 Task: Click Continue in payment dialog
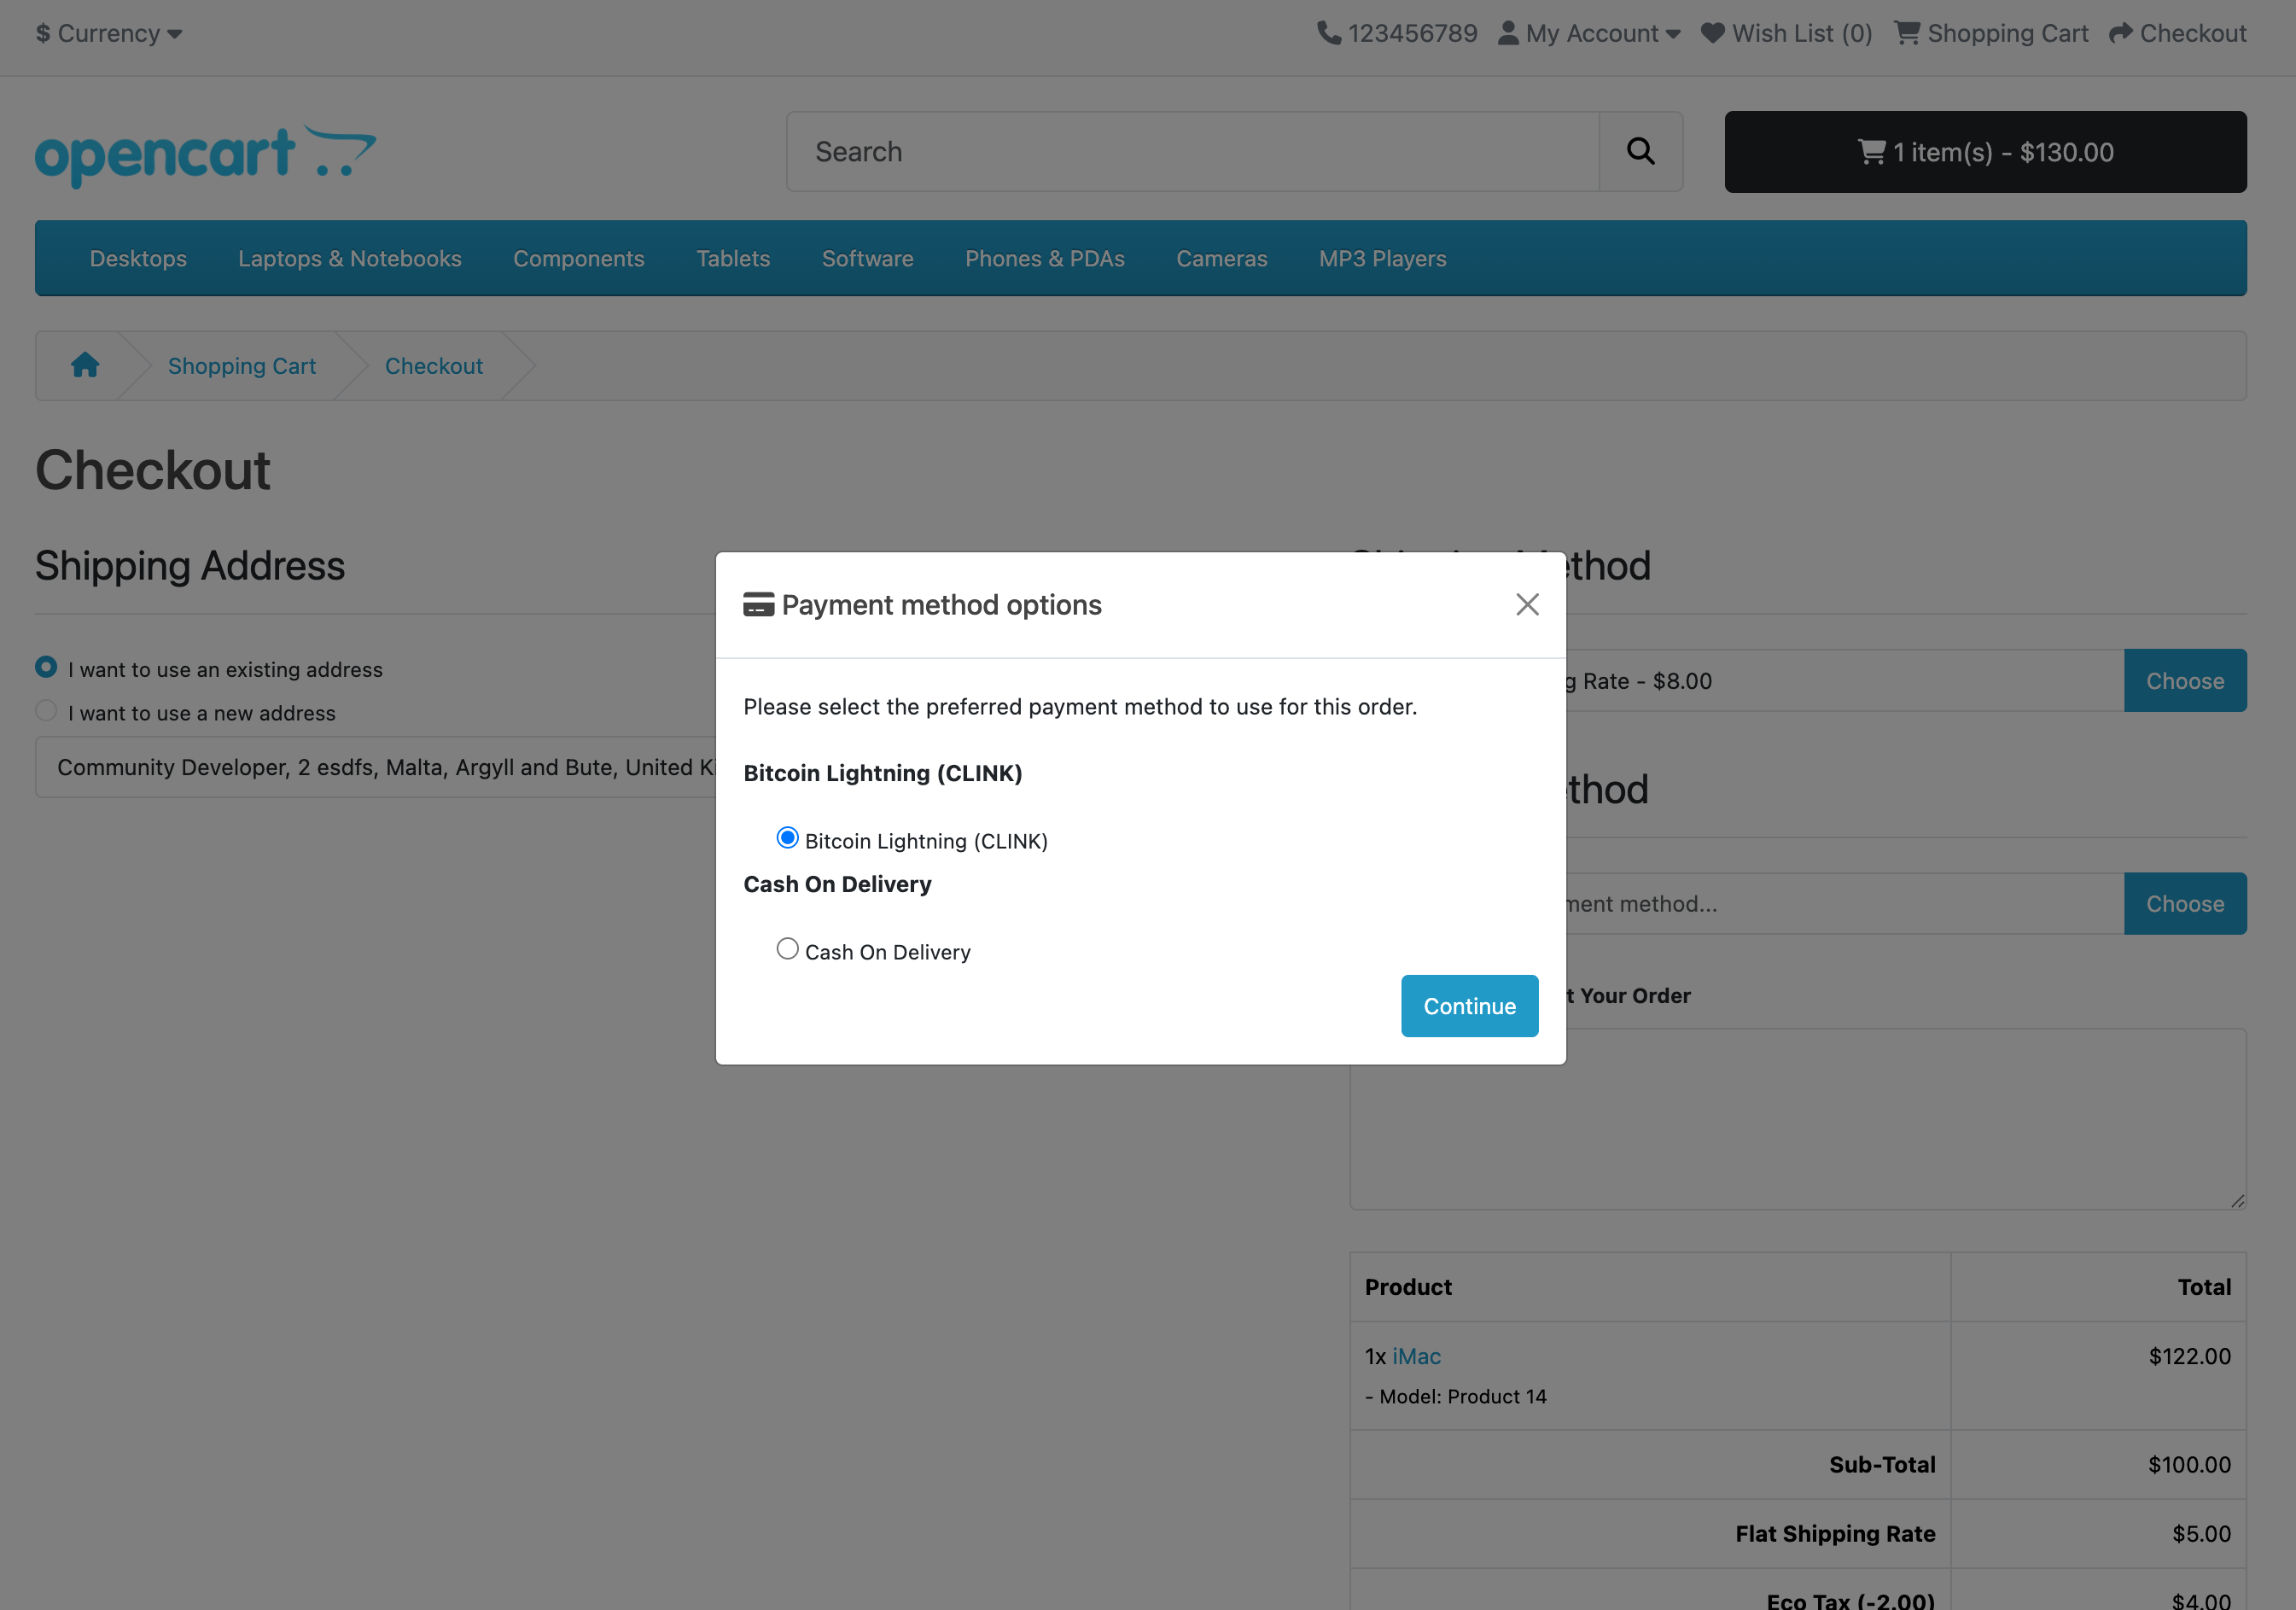[x=1469, y=1006]
